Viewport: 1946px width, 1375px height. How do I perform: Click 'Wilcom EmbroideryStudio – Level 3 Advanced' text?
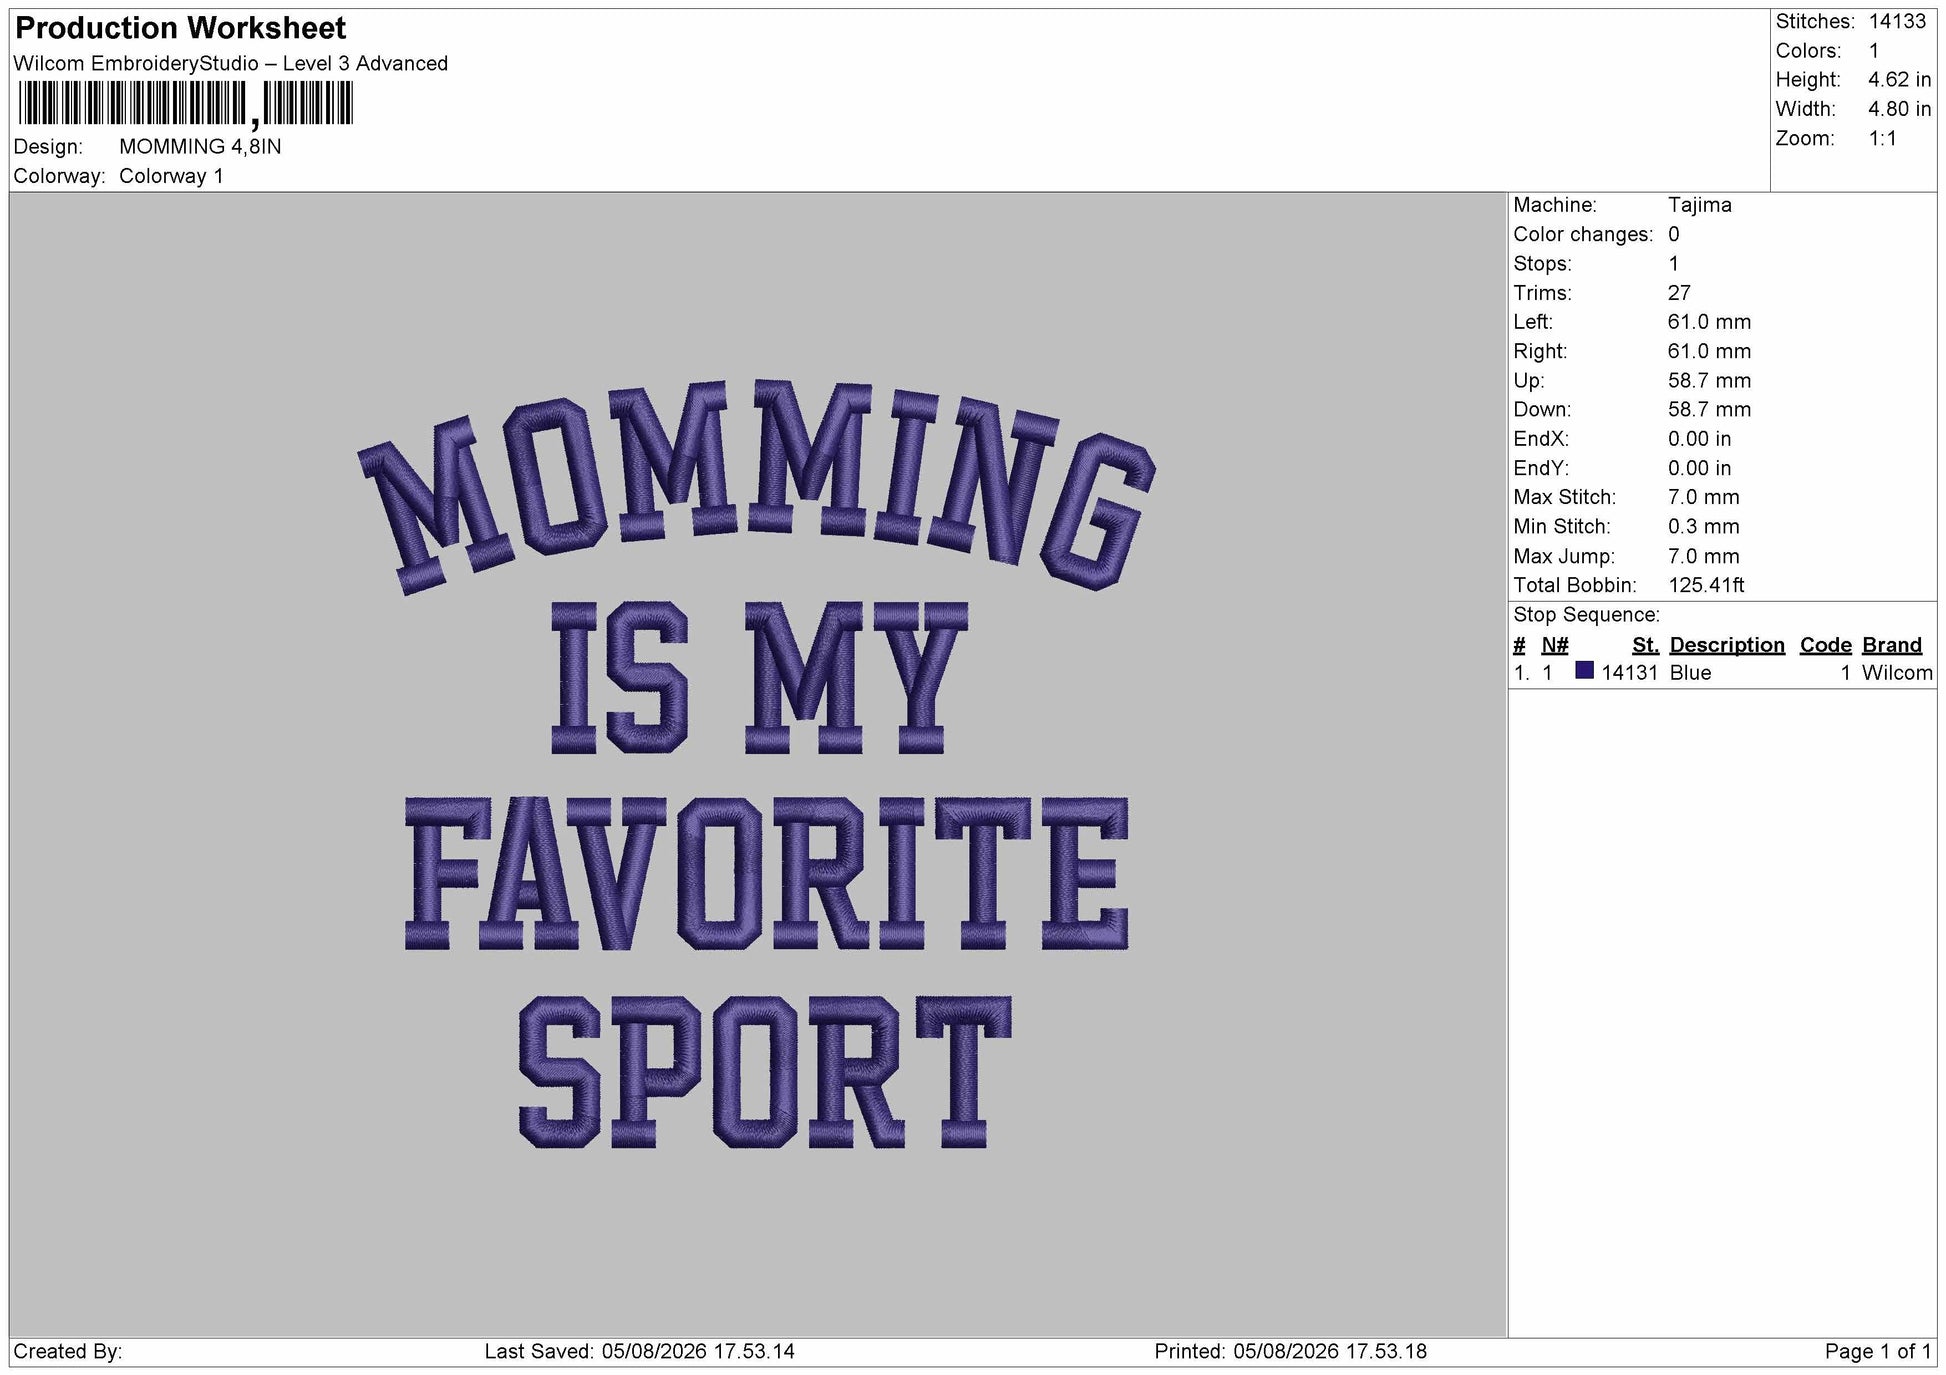[x=231, y=63]
